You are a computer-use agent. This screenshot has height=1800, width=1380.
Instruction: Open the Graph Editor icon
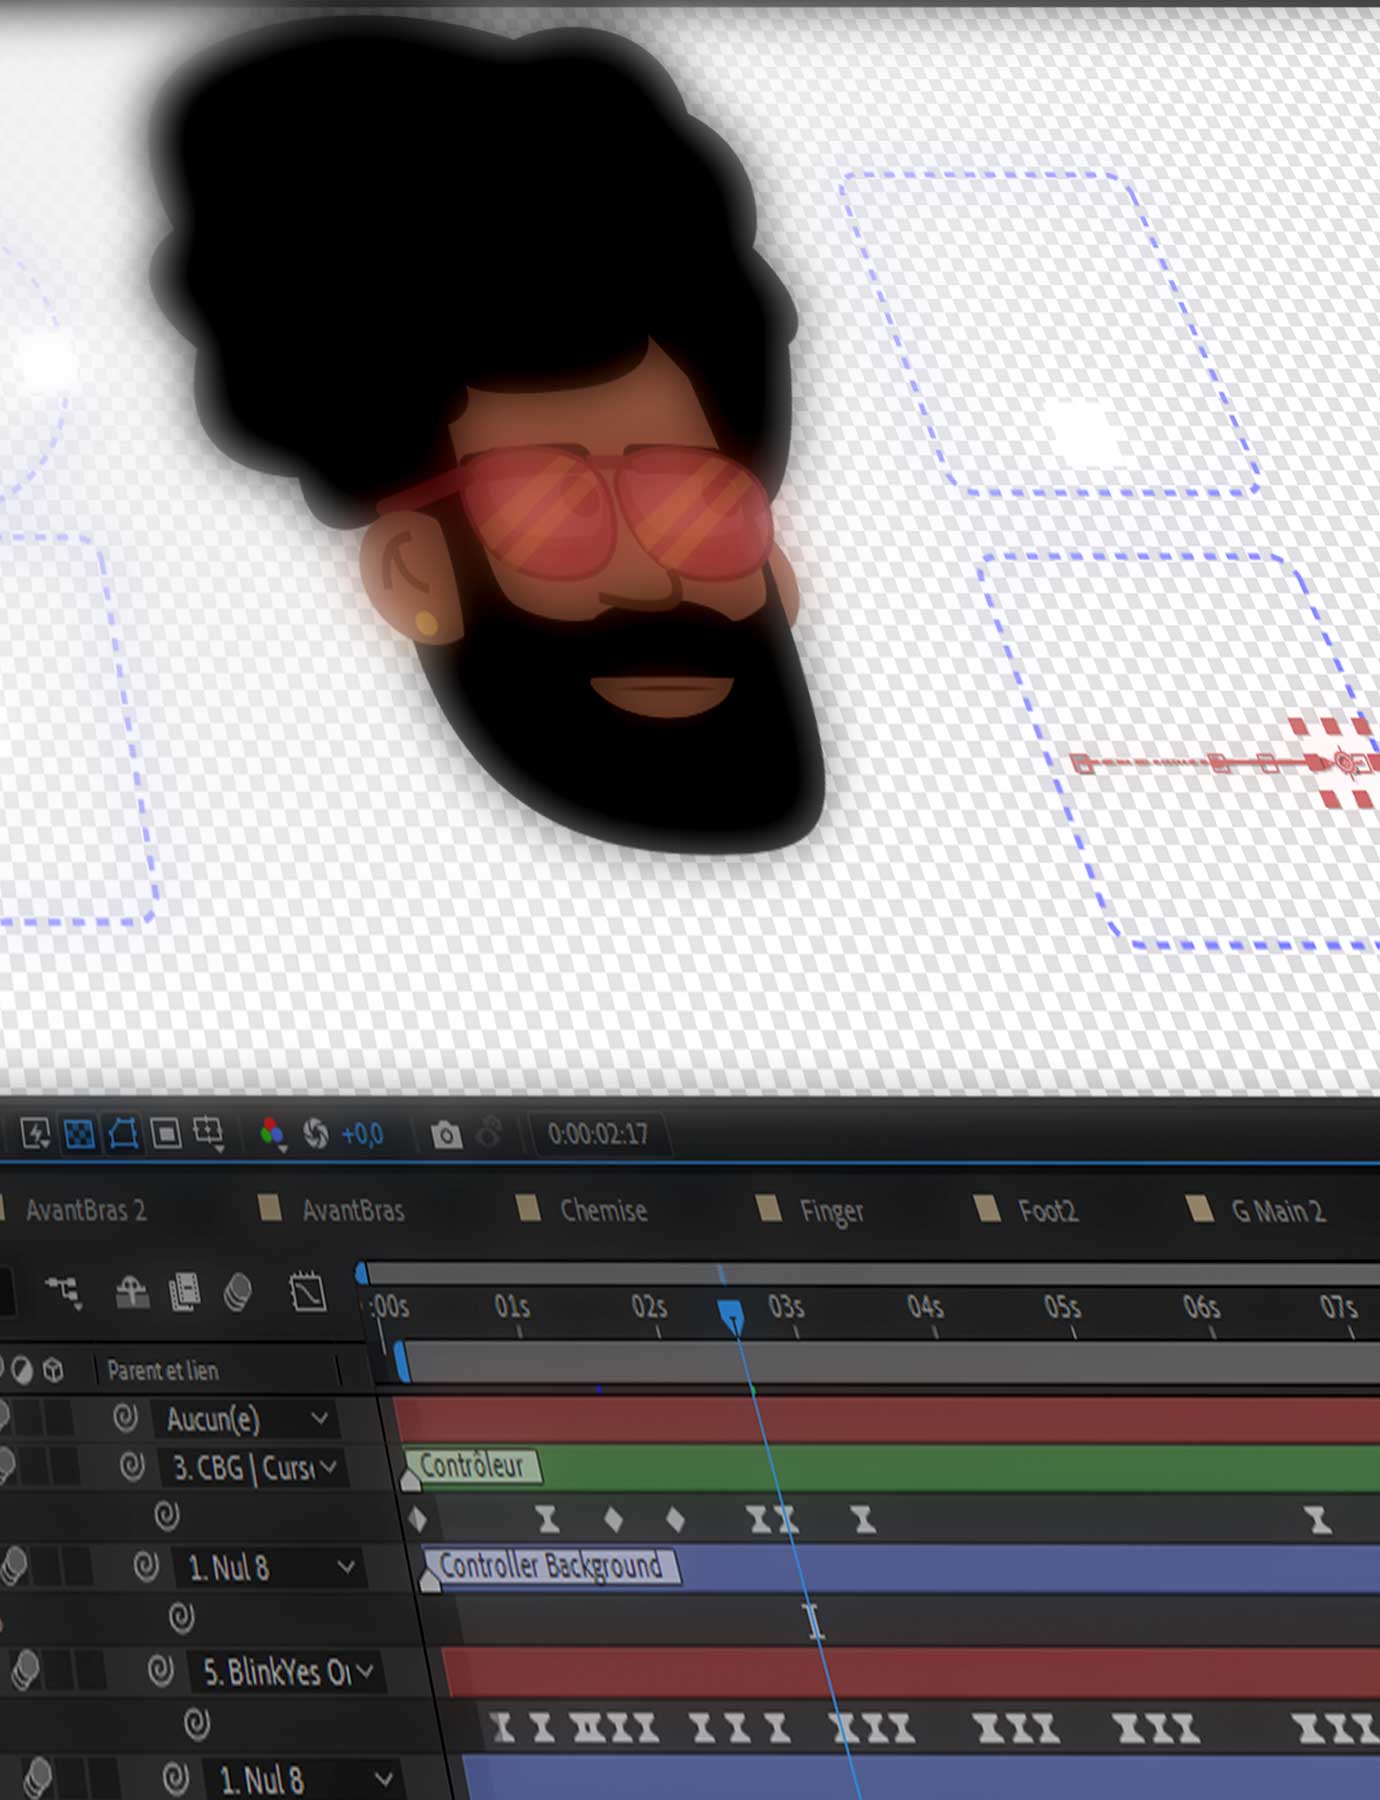coord(308,1292)
